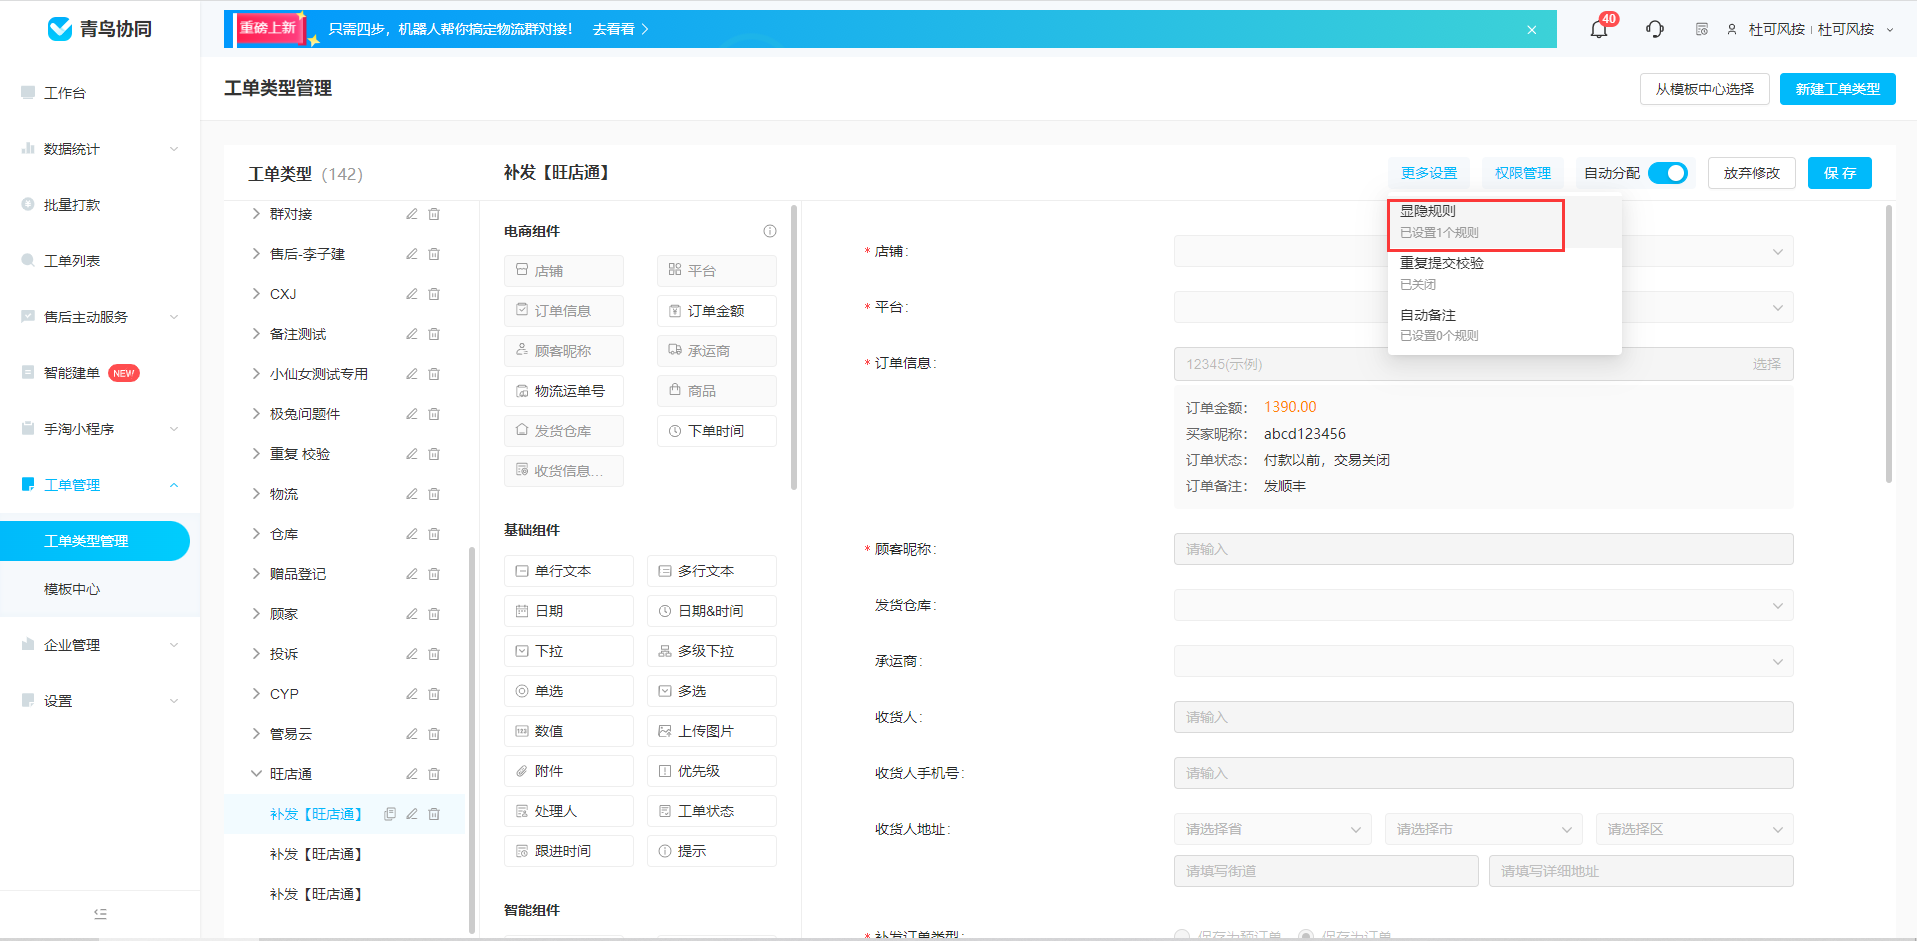The width and height of the screenshot is (1917, 941).
Task: Delete the 物流 category via trash icon
Action: tap(434, 494)
